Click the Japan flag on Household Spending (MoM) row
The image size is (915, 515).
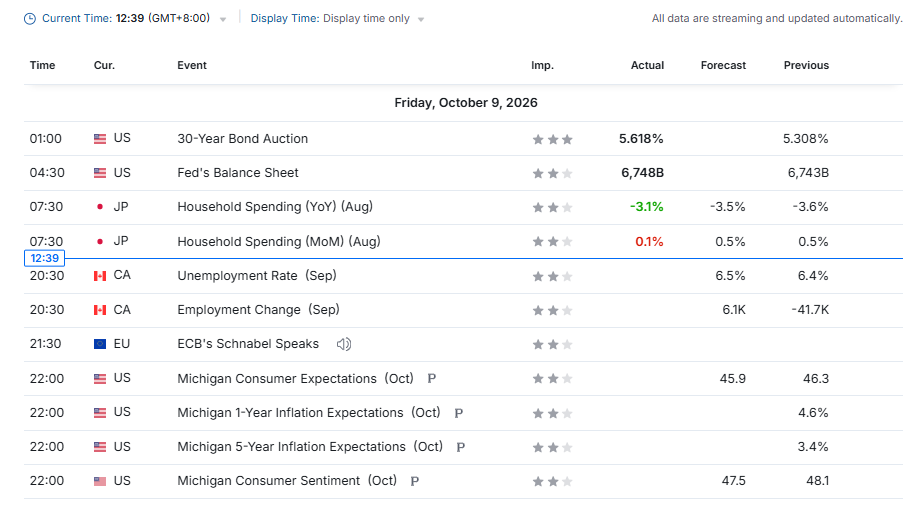click(100, 241)
